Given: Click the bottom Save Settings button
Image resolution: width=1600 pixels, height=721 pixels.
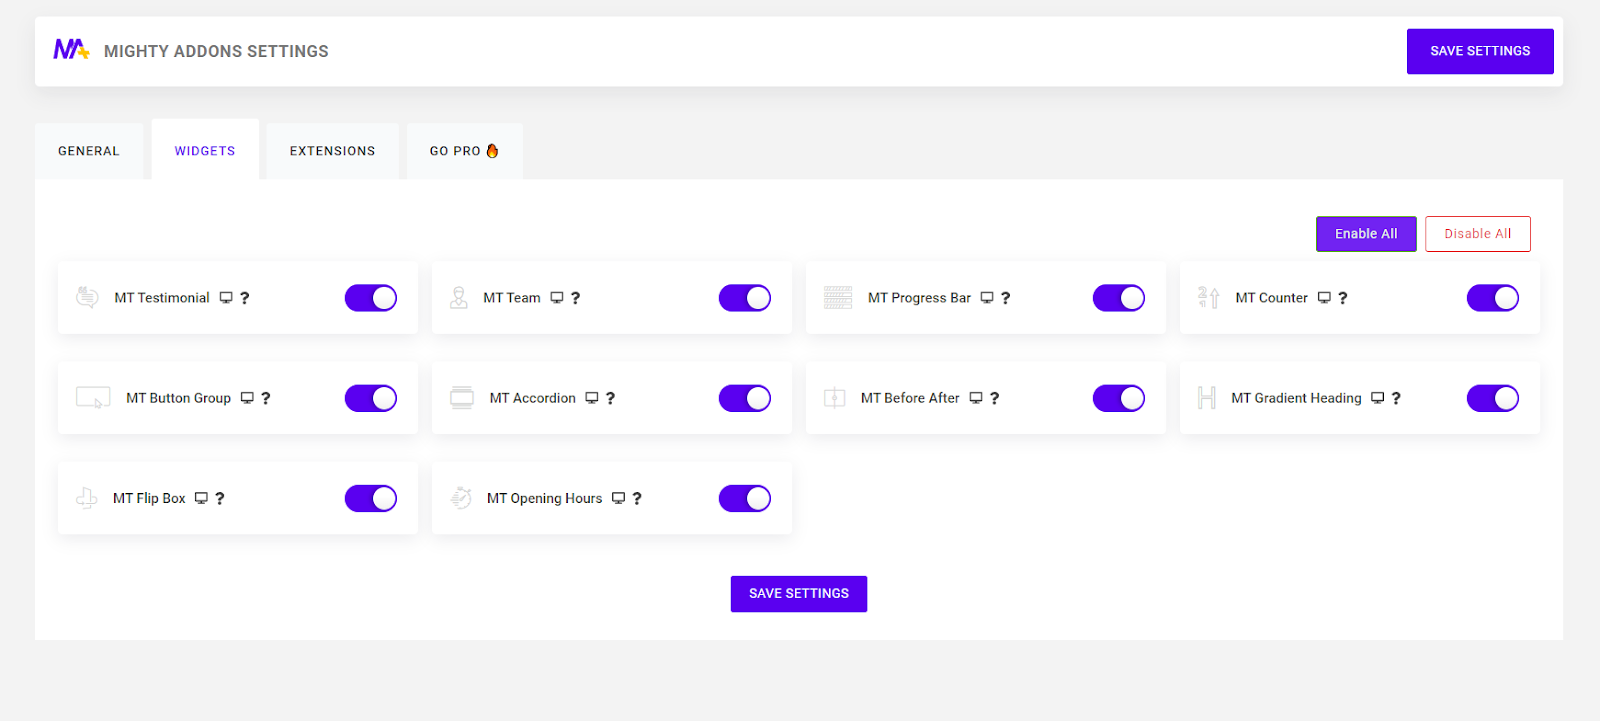Looking at the screenshot, I should point(798,593).
